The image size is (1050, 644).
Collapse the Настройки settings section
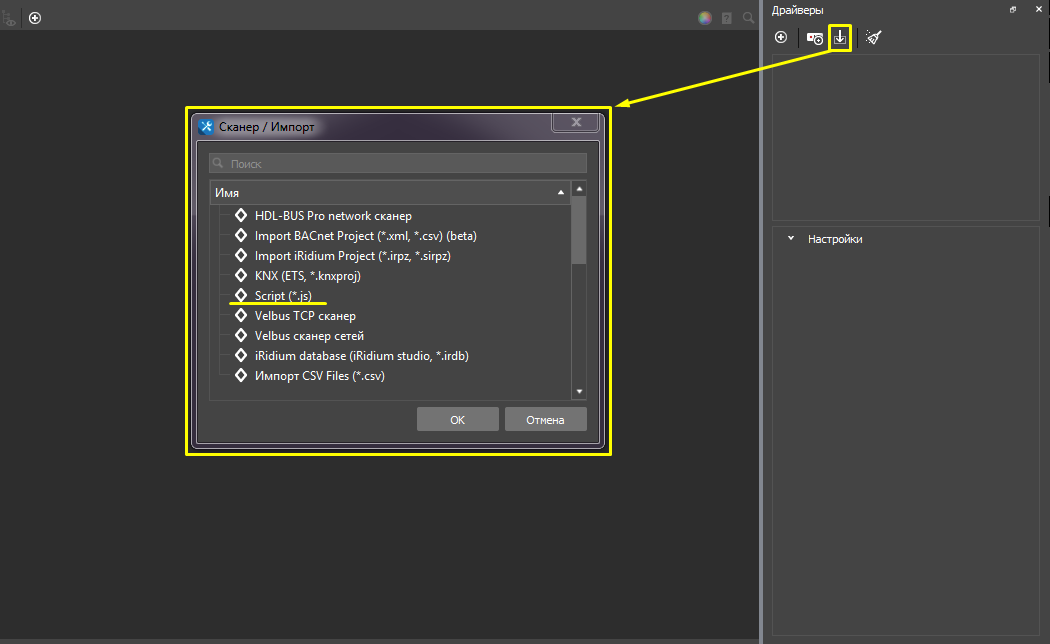click(791, 239)
